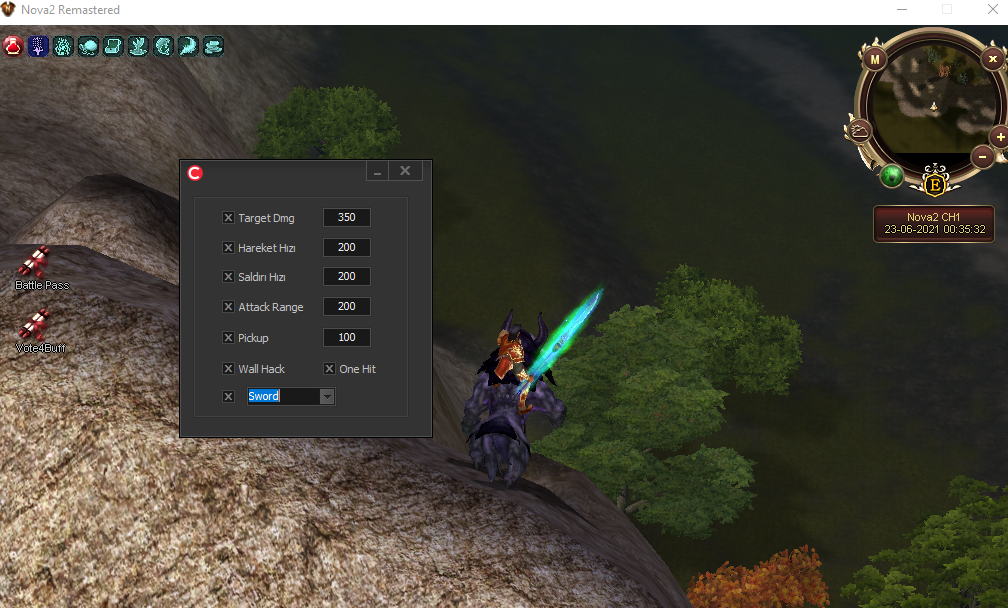Screen dimensions: 1008x608
Task: Toggle the Attack Range checkbox
Action: (x=228, y=307)
